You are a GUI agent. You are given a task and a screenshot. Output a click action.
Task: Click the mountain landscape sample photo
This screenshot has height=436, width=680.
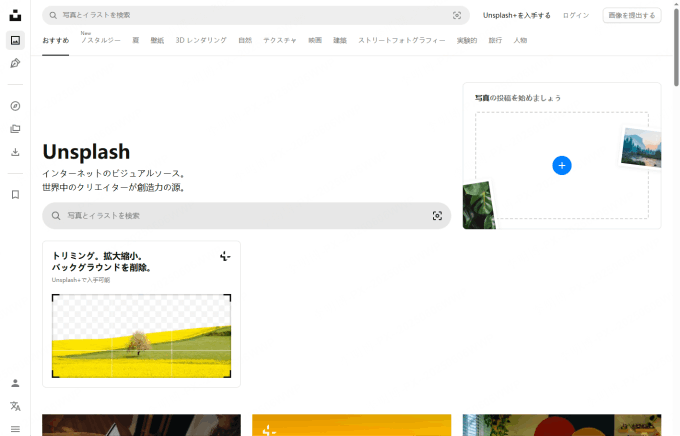(x=641, y=148)
